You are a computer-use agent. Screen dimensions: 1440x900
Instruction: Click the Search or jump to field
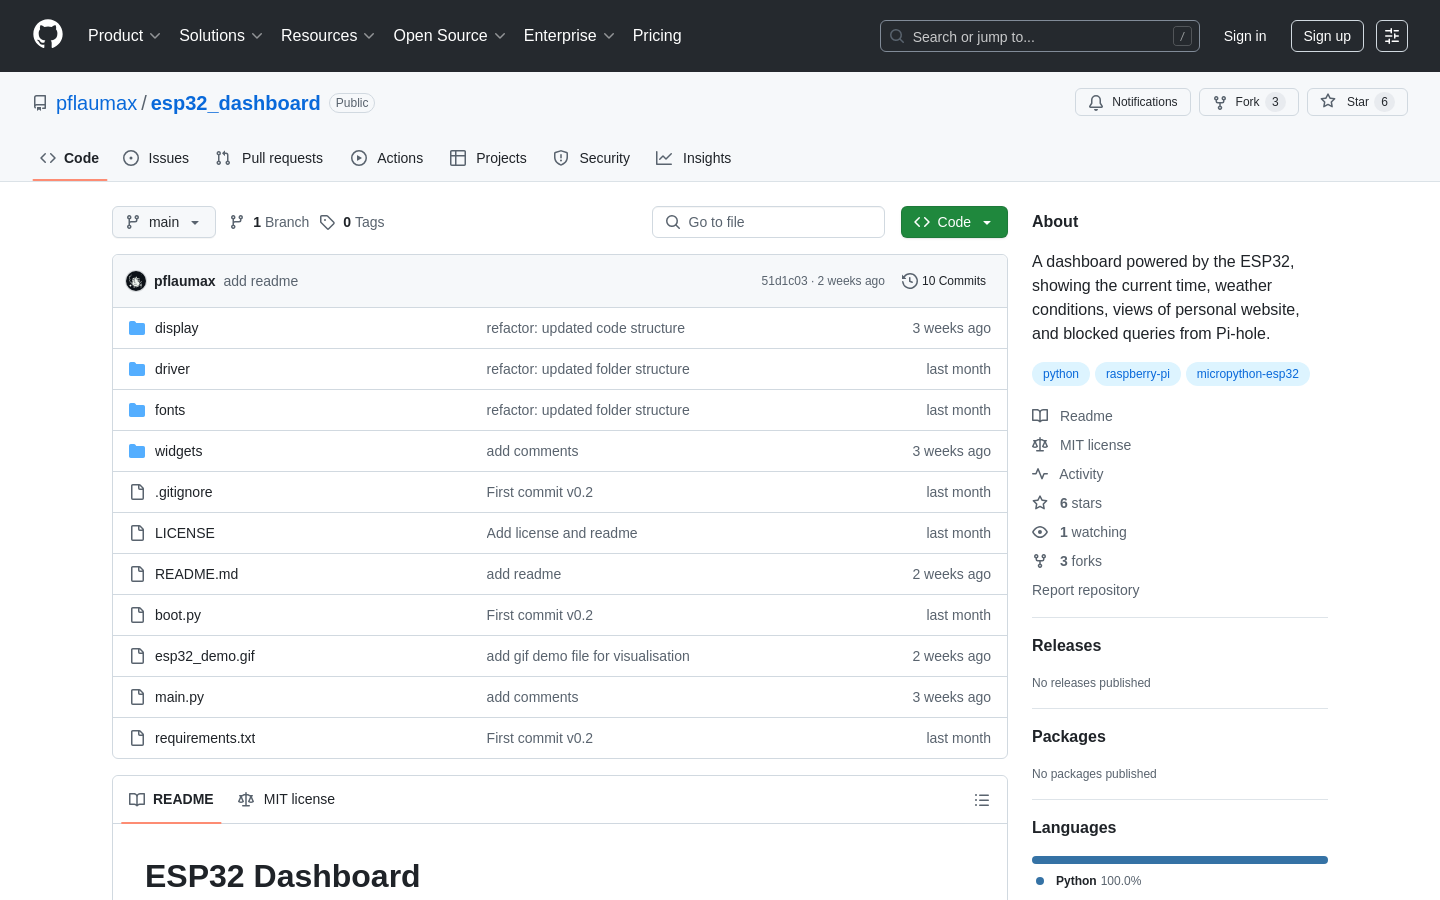point(1040,36)
